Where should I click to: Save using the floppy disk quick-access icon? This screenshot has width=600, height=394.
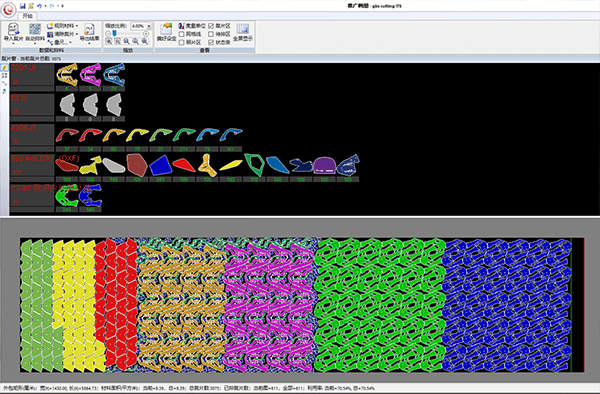(23, 6)
